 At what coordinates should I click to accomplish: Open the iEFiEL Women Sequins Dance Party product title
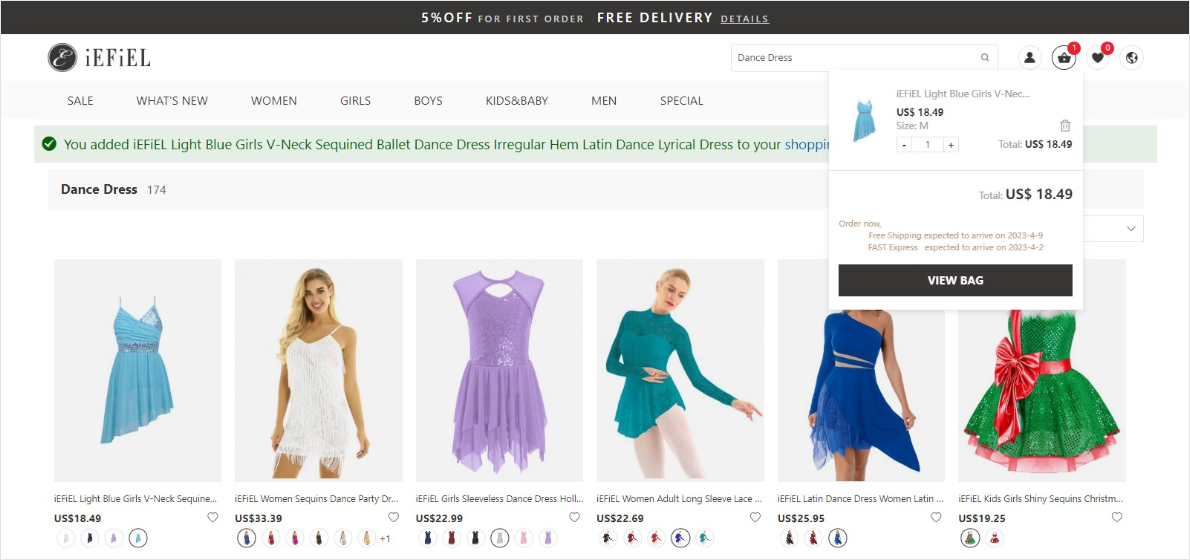click(x=316, y=499)
